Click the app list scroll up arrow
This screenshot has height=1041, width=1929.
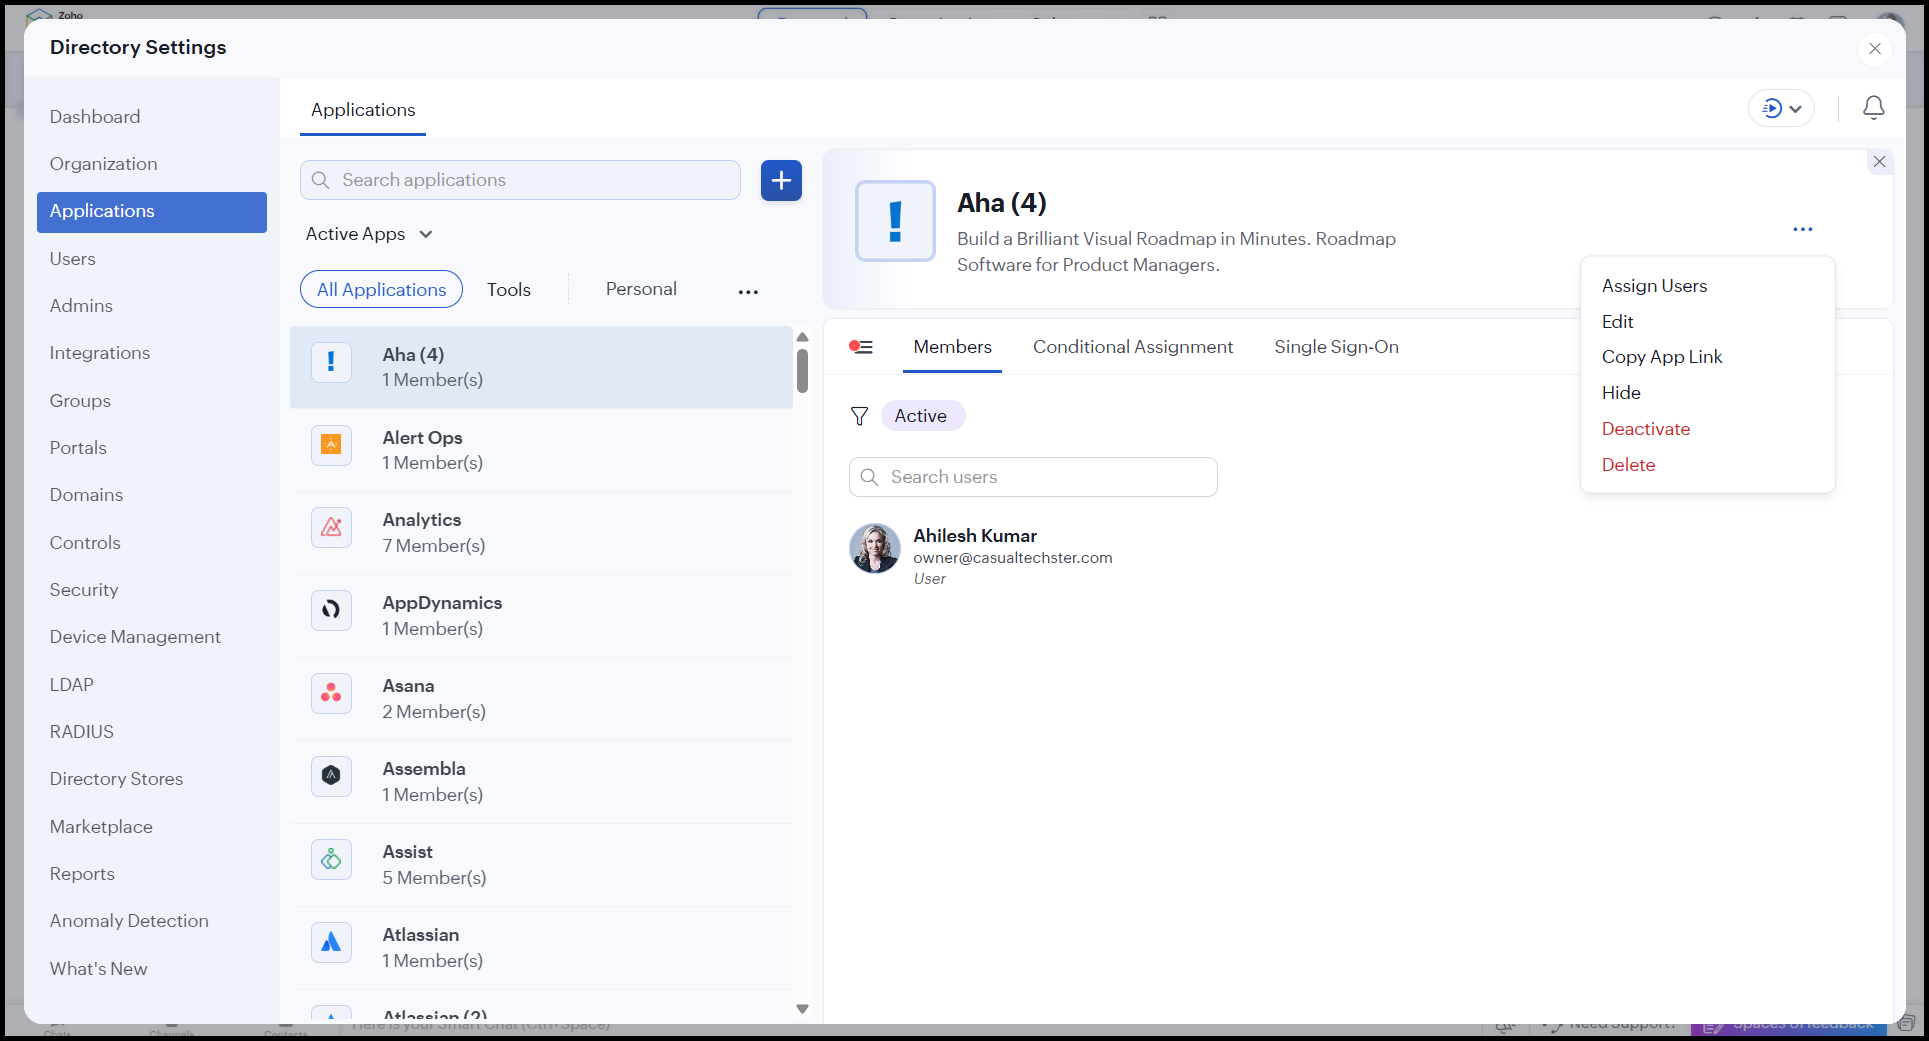(x=802, y=337)
